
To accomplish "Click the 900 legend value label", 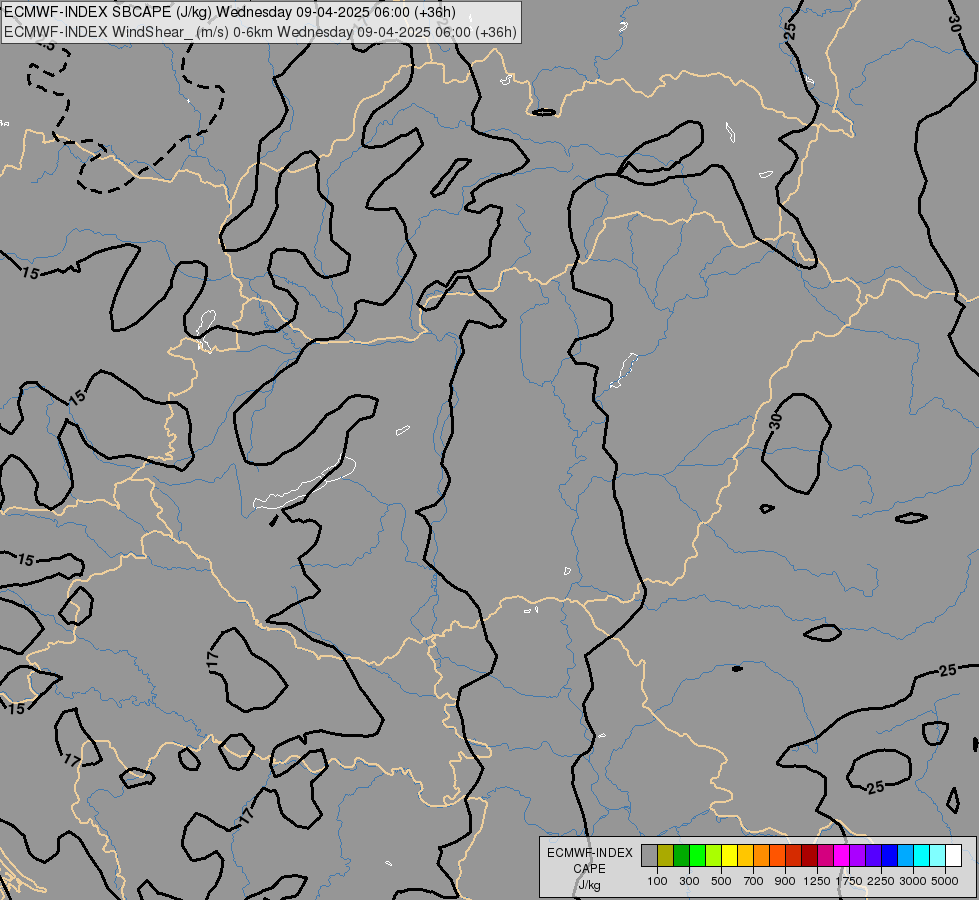I will coord(785,881).
